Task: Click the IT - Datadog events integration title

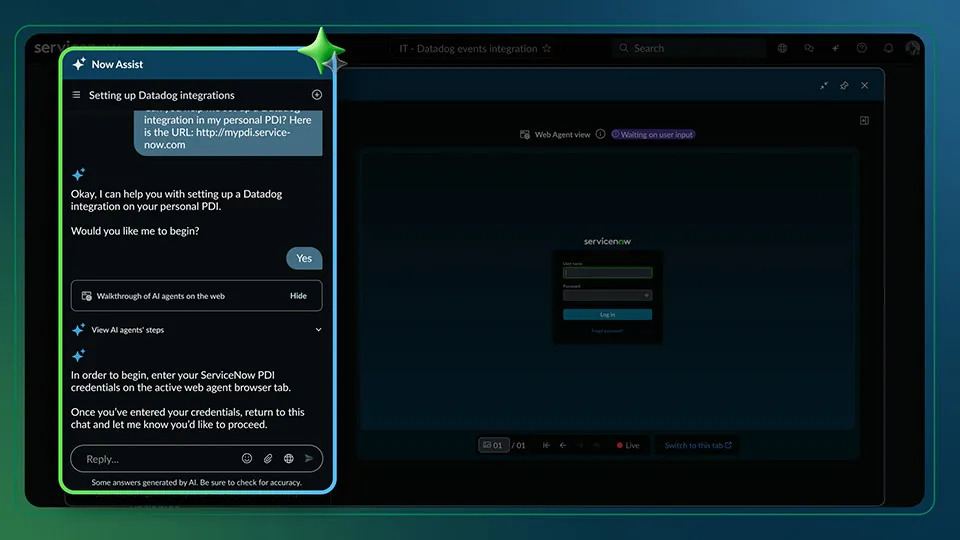Action: tap(468, 48)
